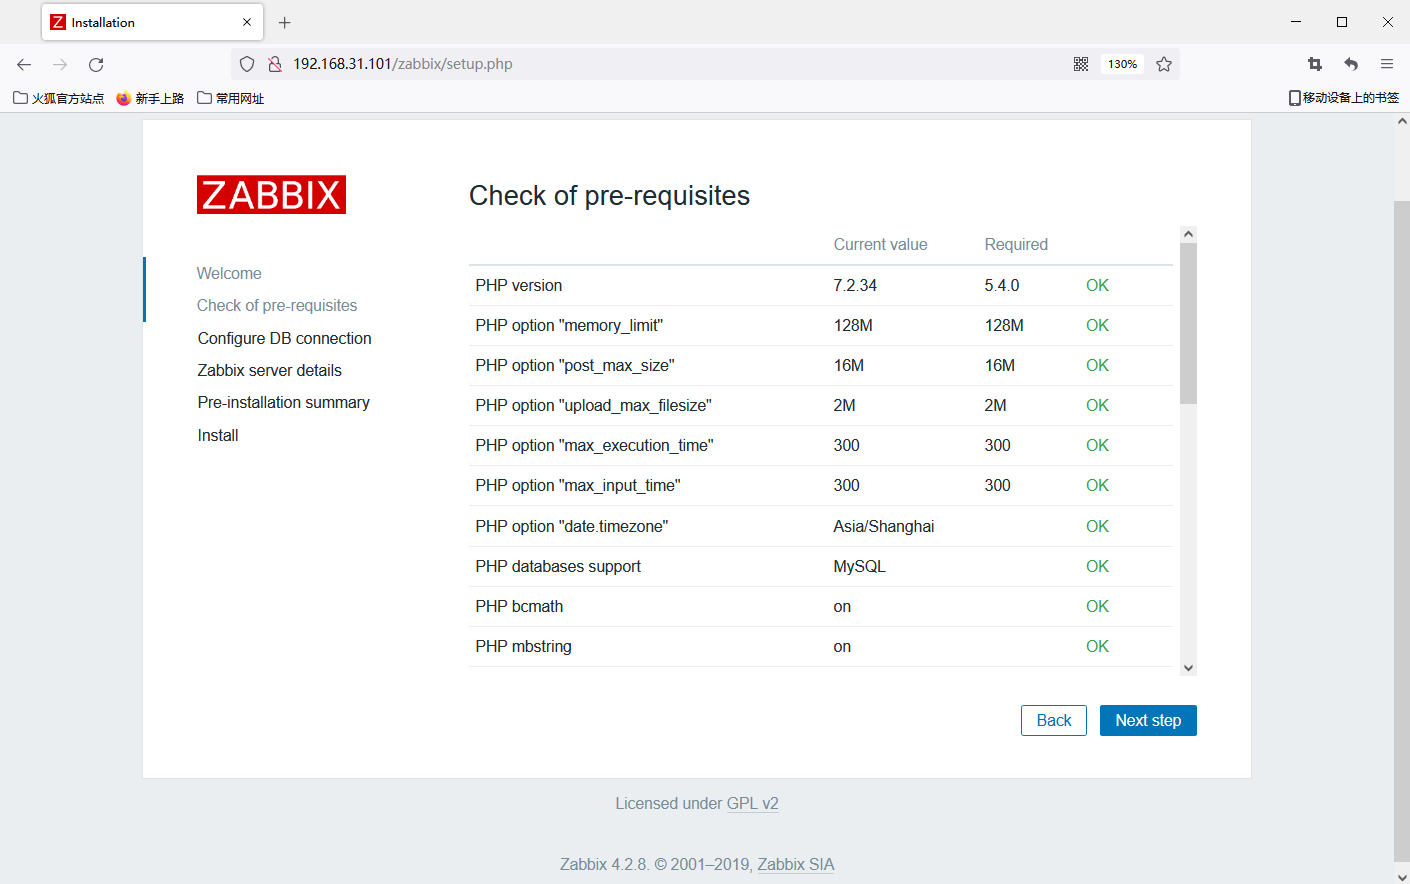Visit the Zabbix SIA link

coord(795,864)
